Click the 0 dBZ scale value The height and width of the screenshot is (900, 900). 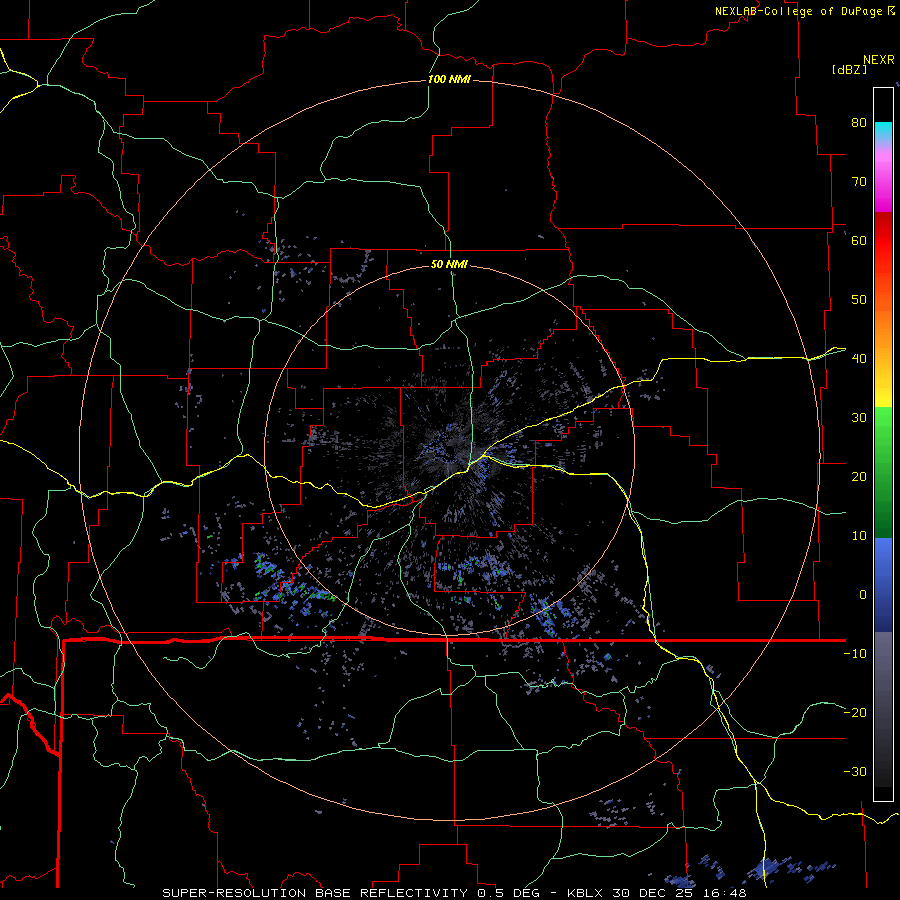click(863, 595)
